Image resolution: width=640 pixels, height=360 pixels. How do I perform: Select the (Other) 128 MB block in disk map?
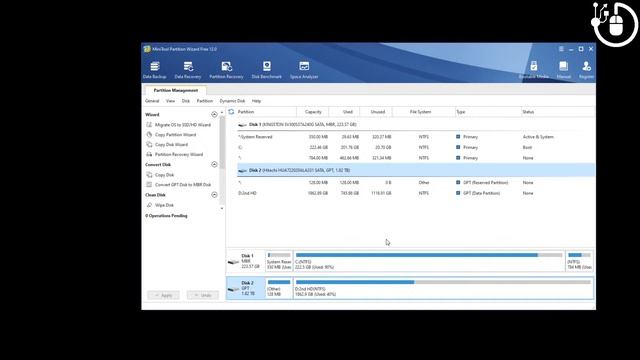[x=279, y=288]
